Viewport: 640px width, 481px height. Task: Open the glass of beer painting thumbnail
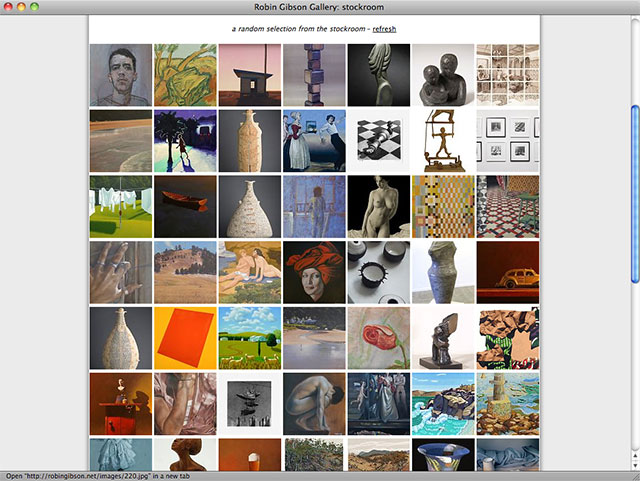(x=250, y=454)
